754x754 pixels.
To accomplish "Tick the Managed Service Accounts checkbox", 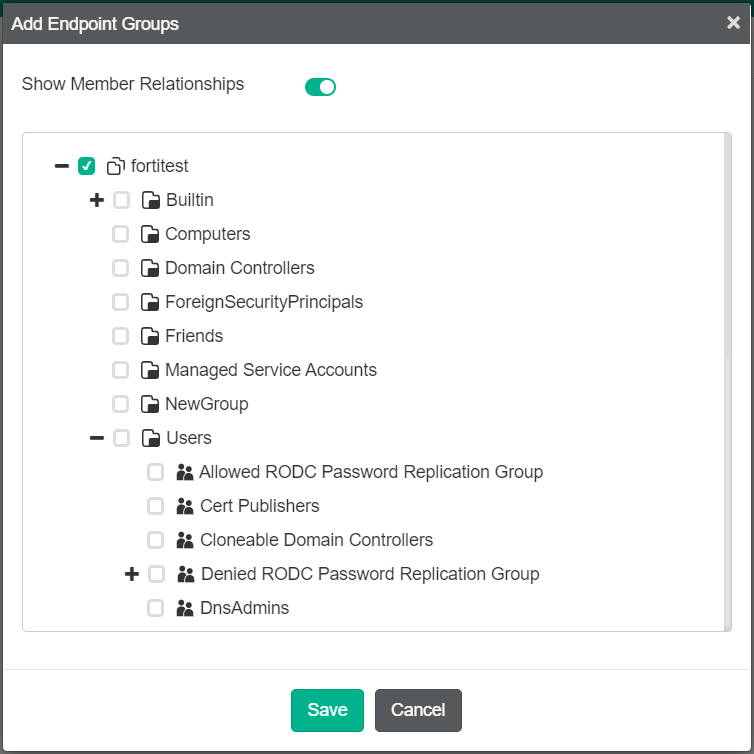I will click(x=121, y=370).
